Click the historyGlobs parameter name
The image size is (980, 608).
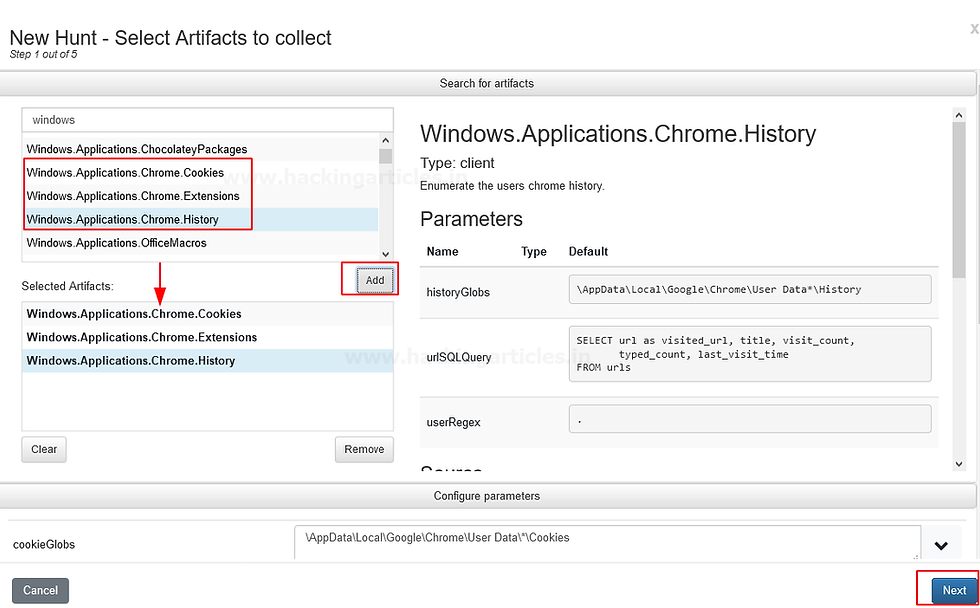[458, 292]
